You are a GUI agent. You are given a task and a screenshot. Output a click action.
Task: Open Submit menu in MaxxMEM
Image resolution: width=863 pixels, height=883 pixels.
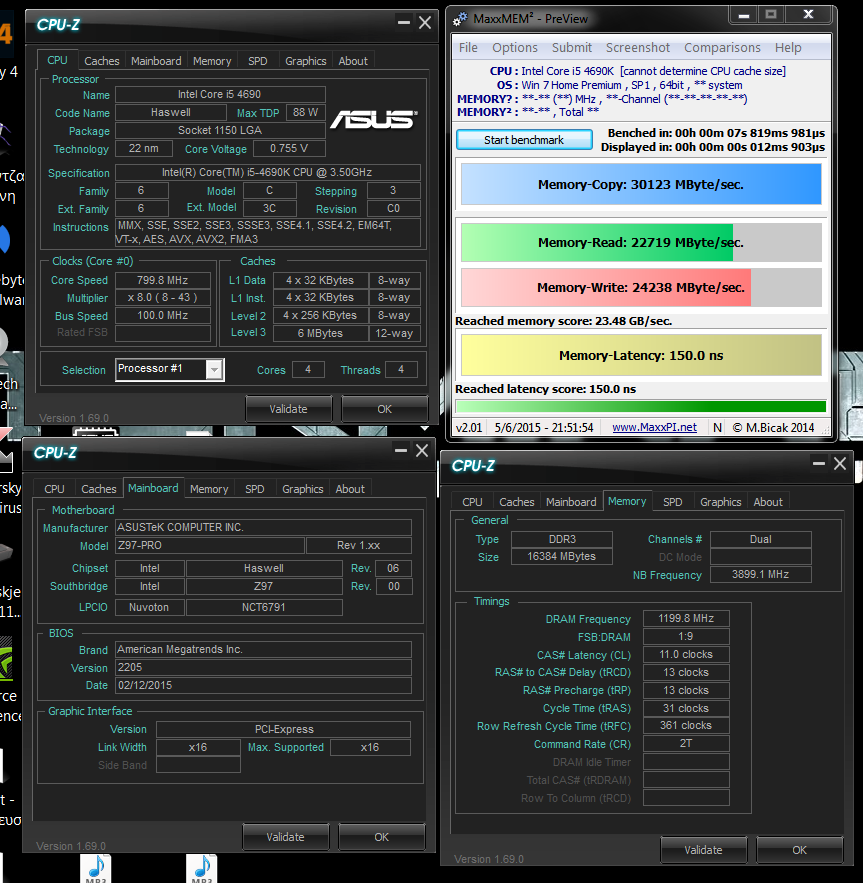(x=572, y=48)
